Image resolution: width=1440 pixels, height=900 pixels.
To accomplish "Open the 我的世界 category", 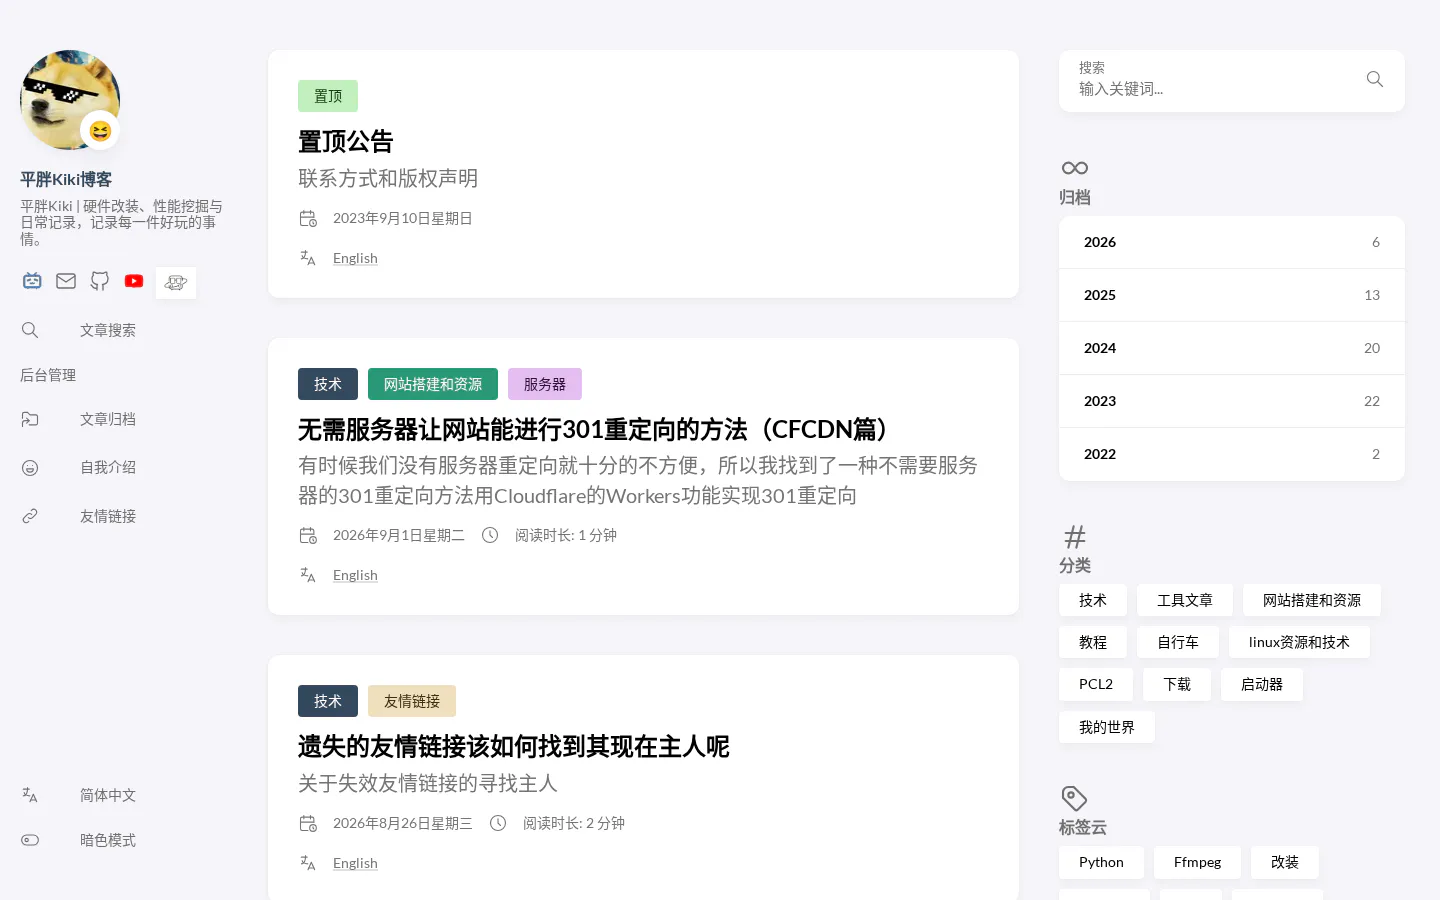I will point(1107,727).
